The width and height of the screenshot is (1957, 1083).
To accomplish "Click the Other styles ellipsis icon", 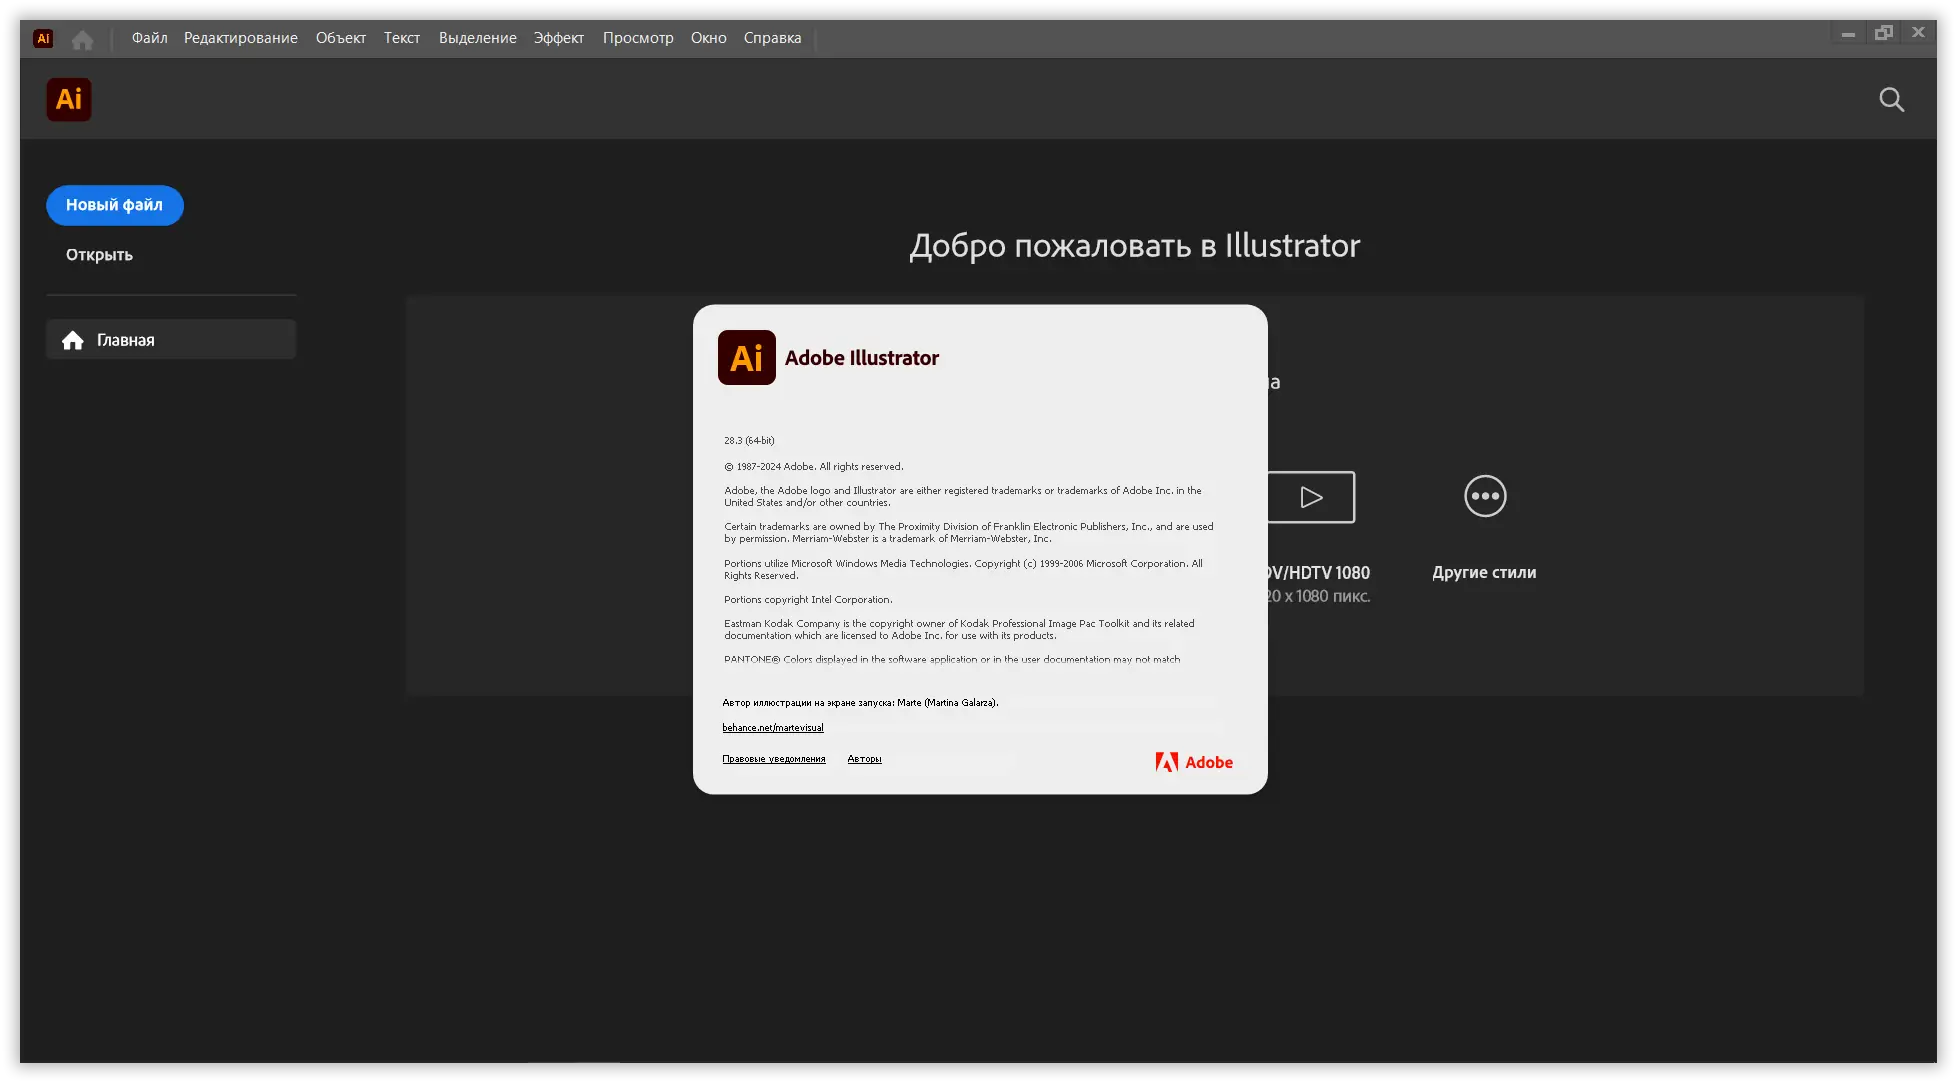I will (1485, 496).
